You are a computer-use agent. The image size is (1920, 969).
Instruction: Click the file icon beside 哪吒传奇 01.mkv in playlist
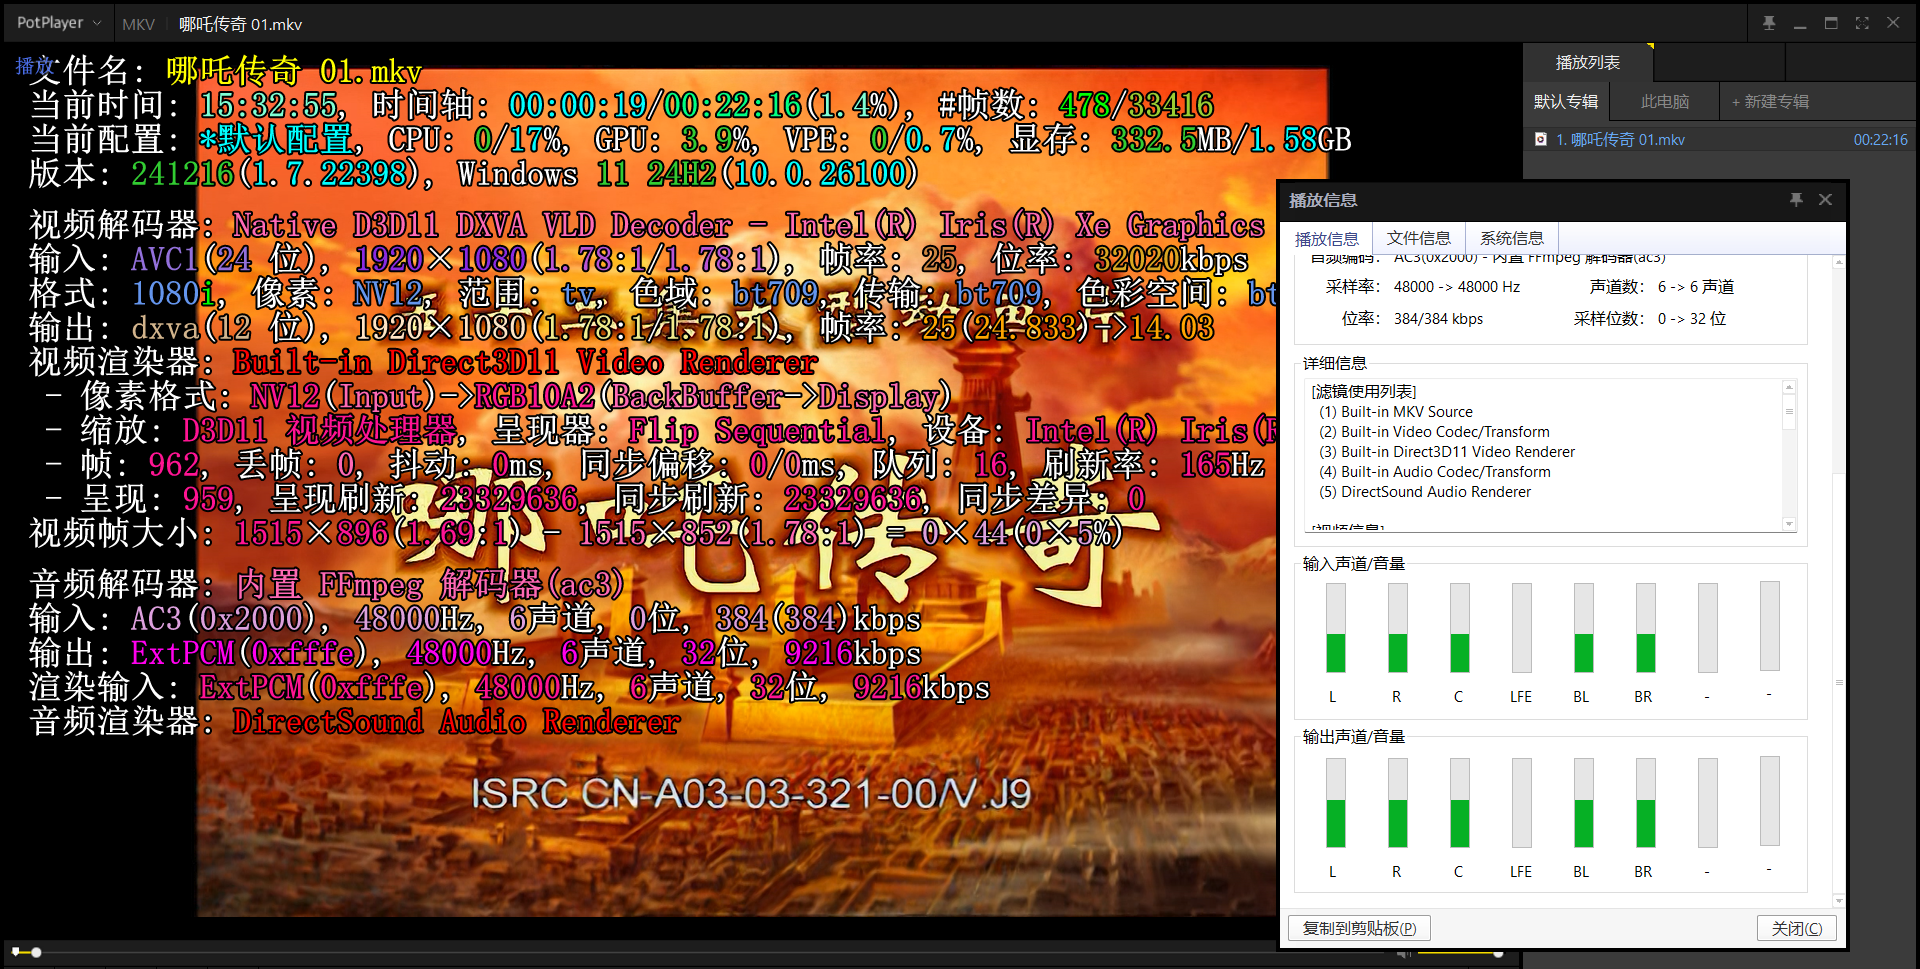click(1541, 139)
